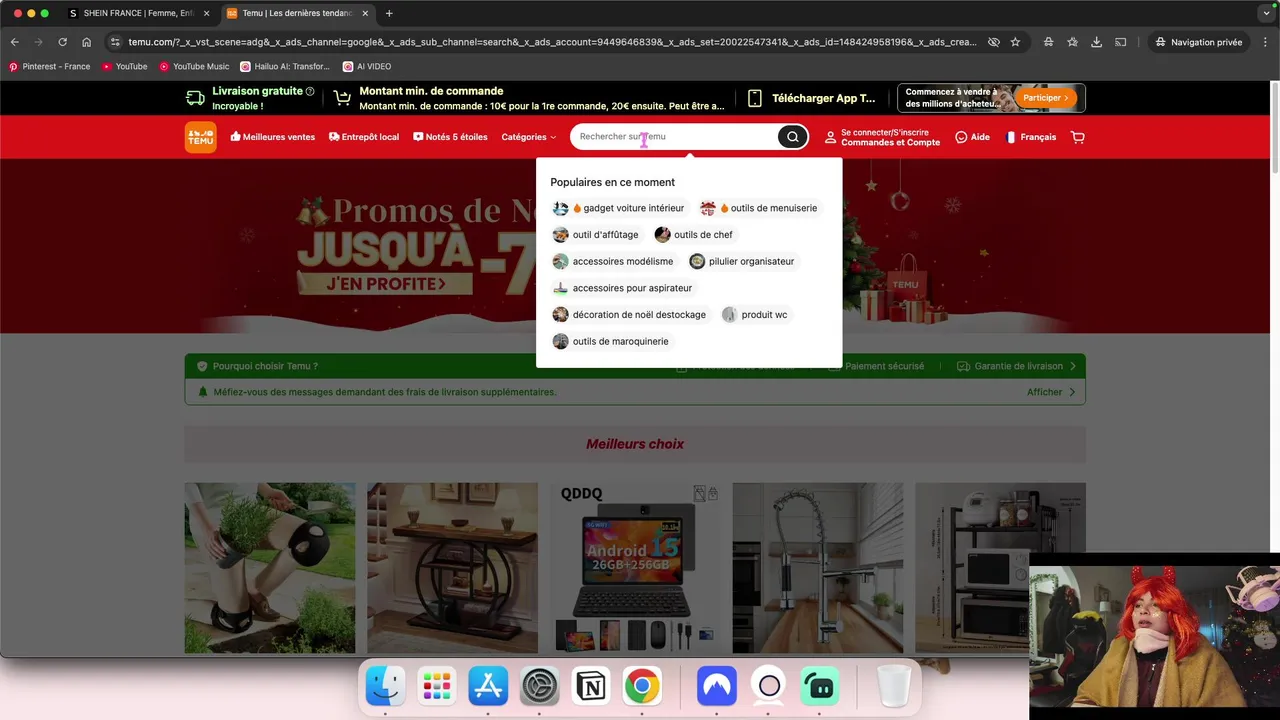Open Launchpad from the dock
1280x720 pixels.
[x=437, y=686]
